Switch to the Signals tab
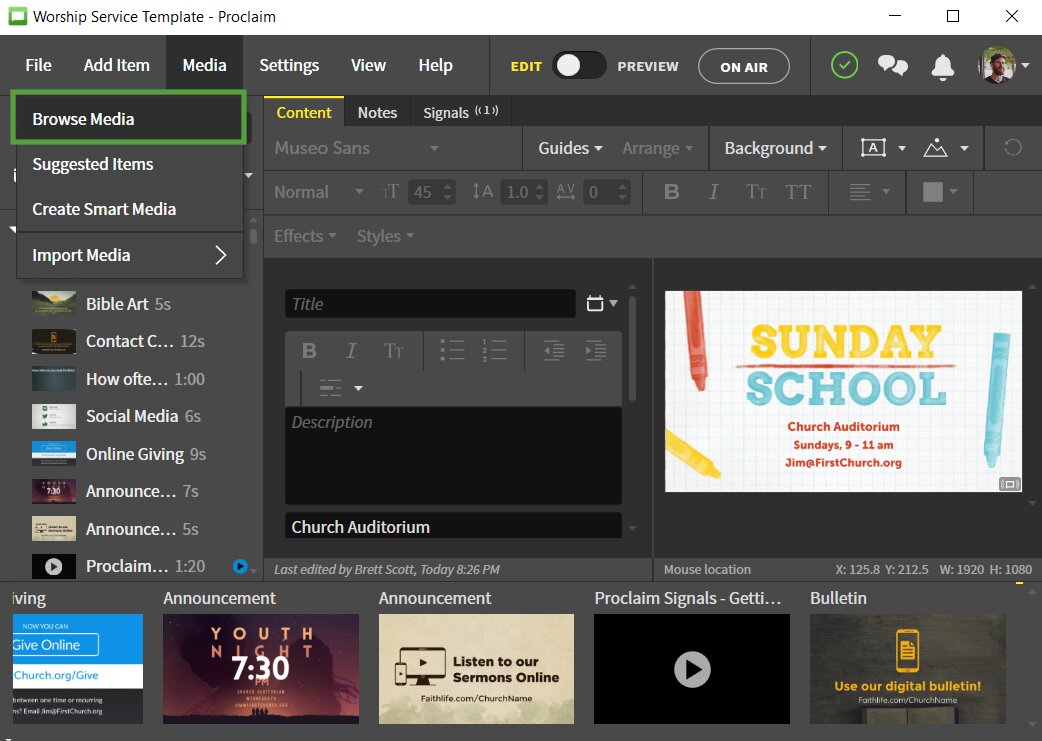1042x741 pixels. 461,112
